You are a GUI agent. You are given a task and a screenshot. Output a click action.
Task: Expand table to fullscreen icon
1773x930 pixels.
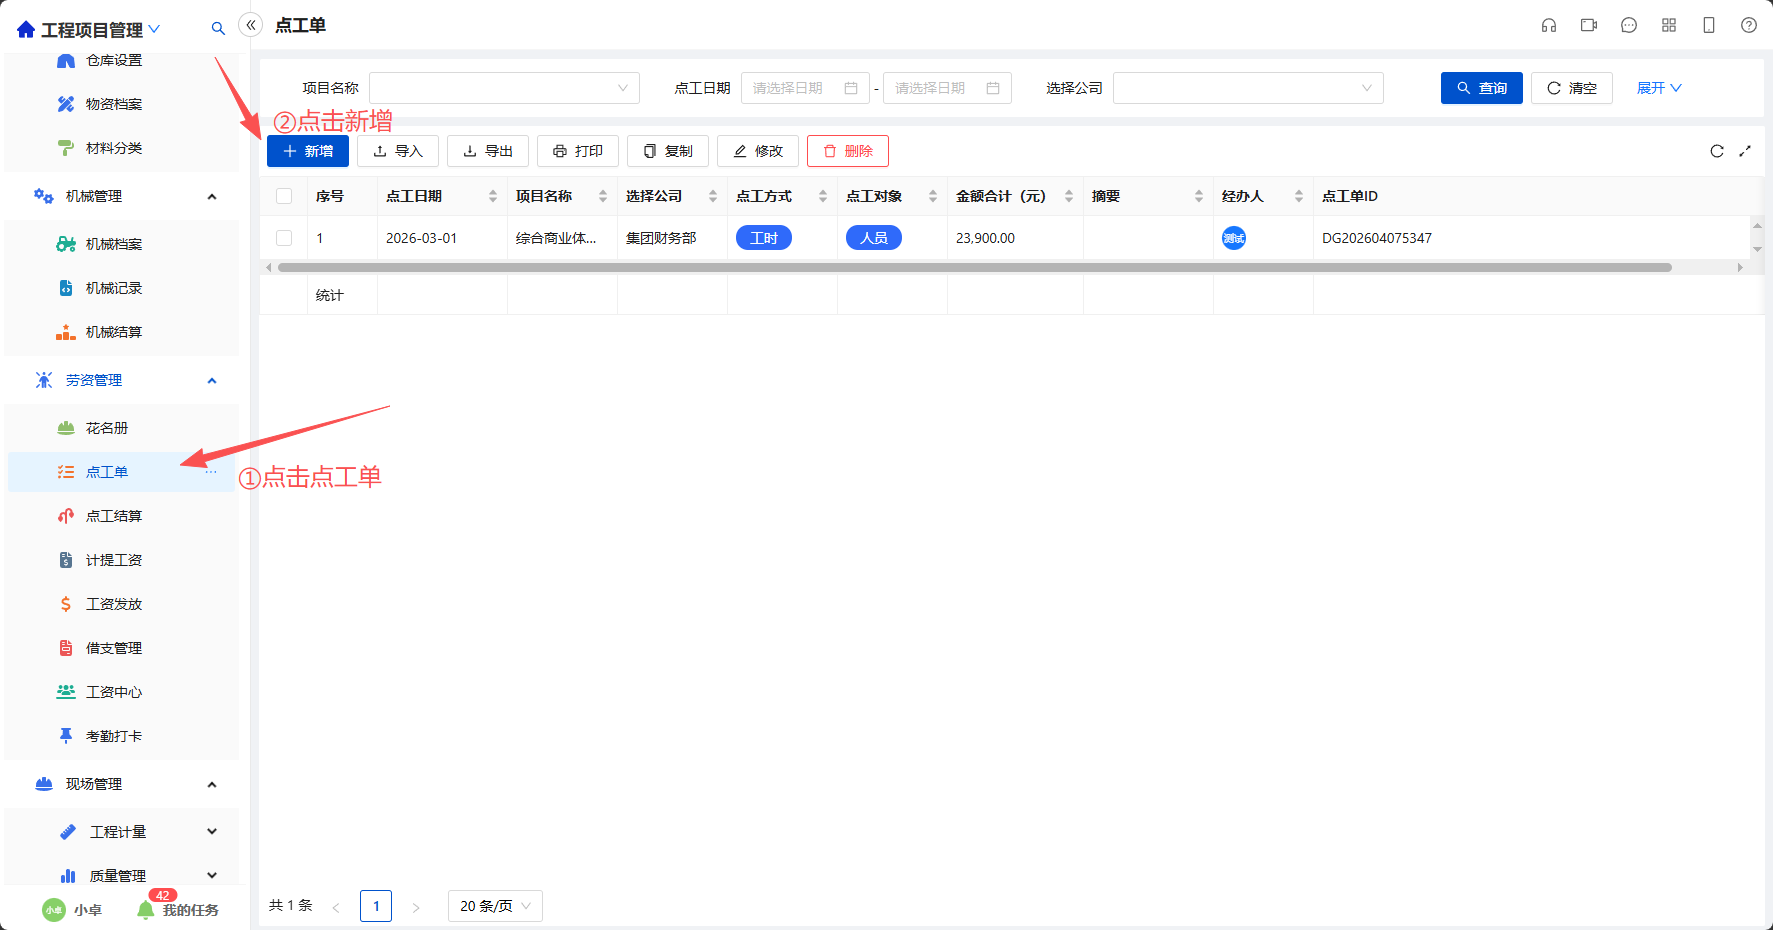pyautogui.click(x=1745, y=151)
